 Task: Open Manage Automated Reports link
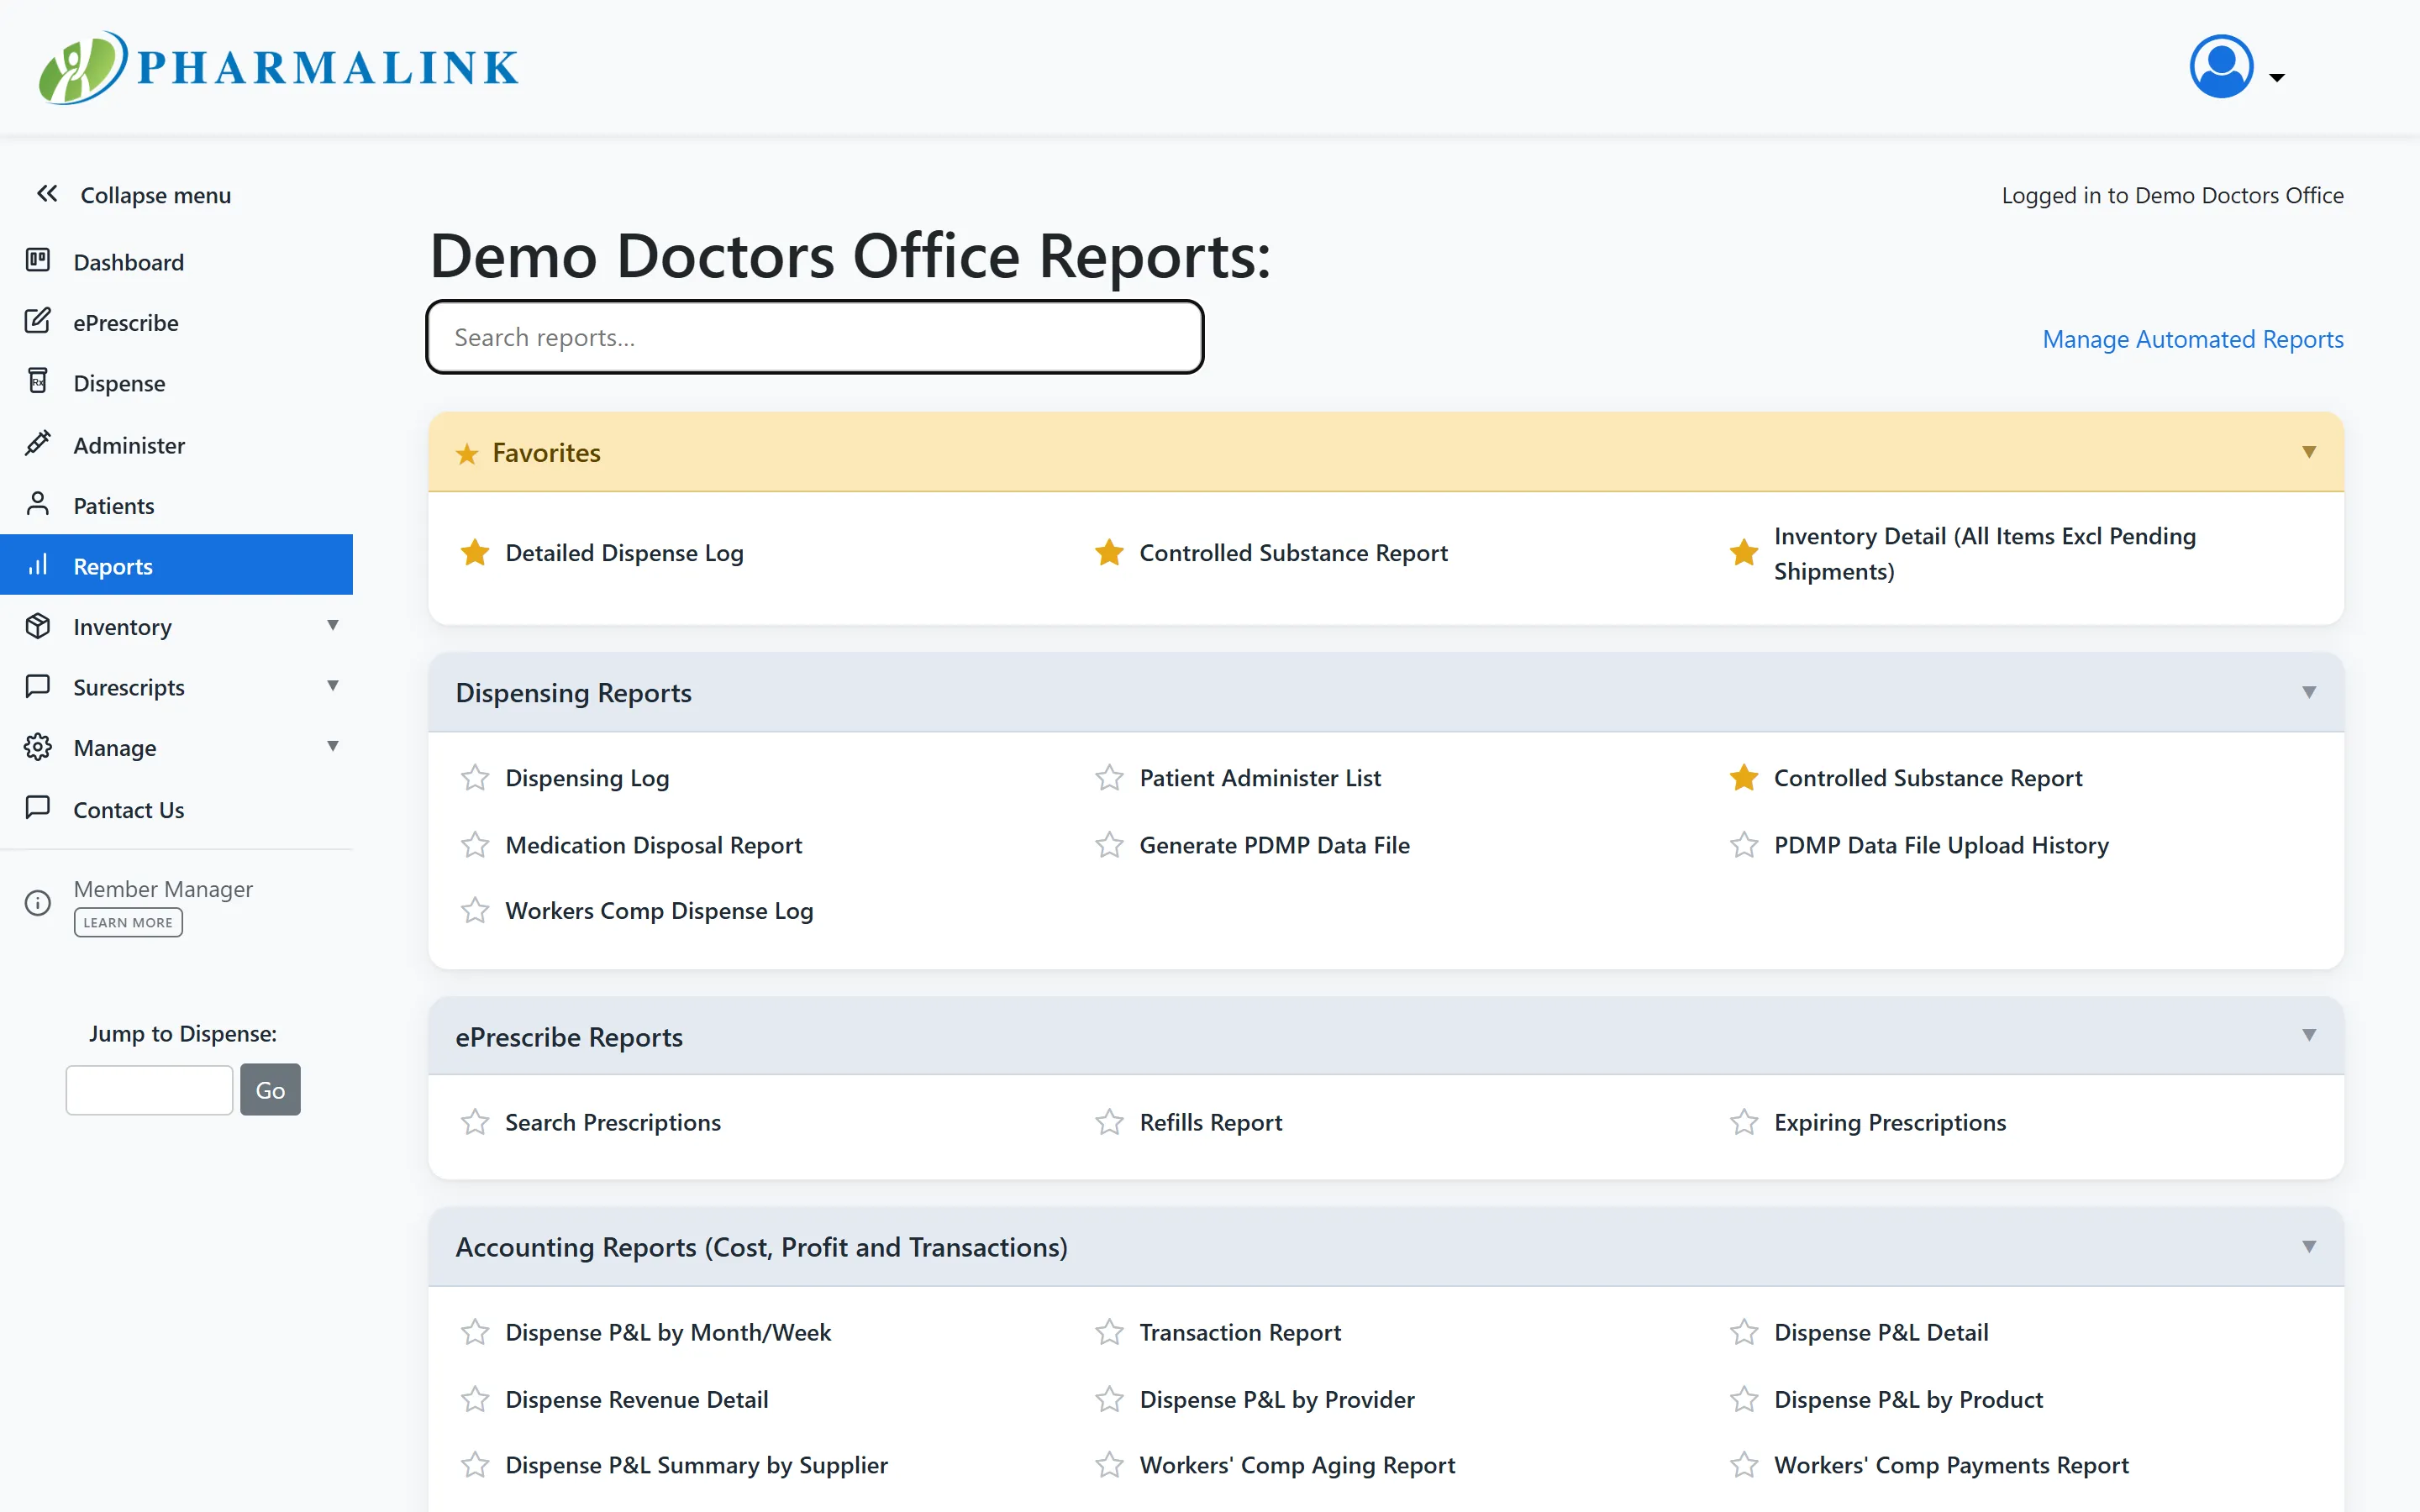tap(2193, 339)
